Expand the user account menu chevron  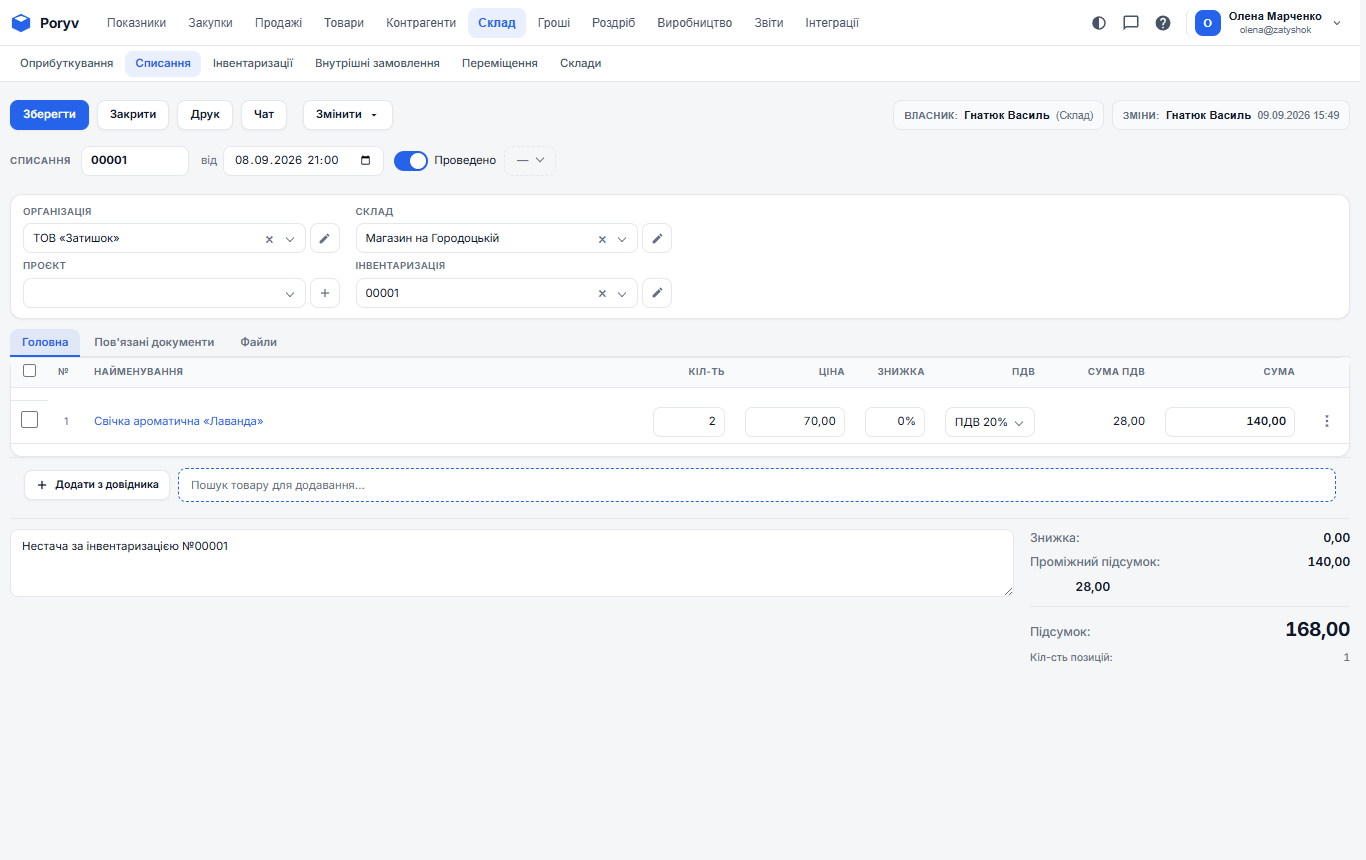pos(1337,23)
